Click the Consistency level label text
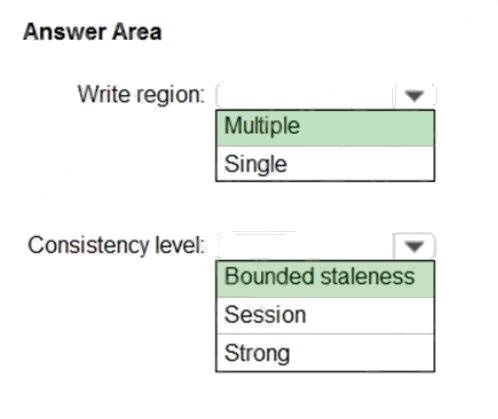The image size is (498, 419). tap(116, 245)
